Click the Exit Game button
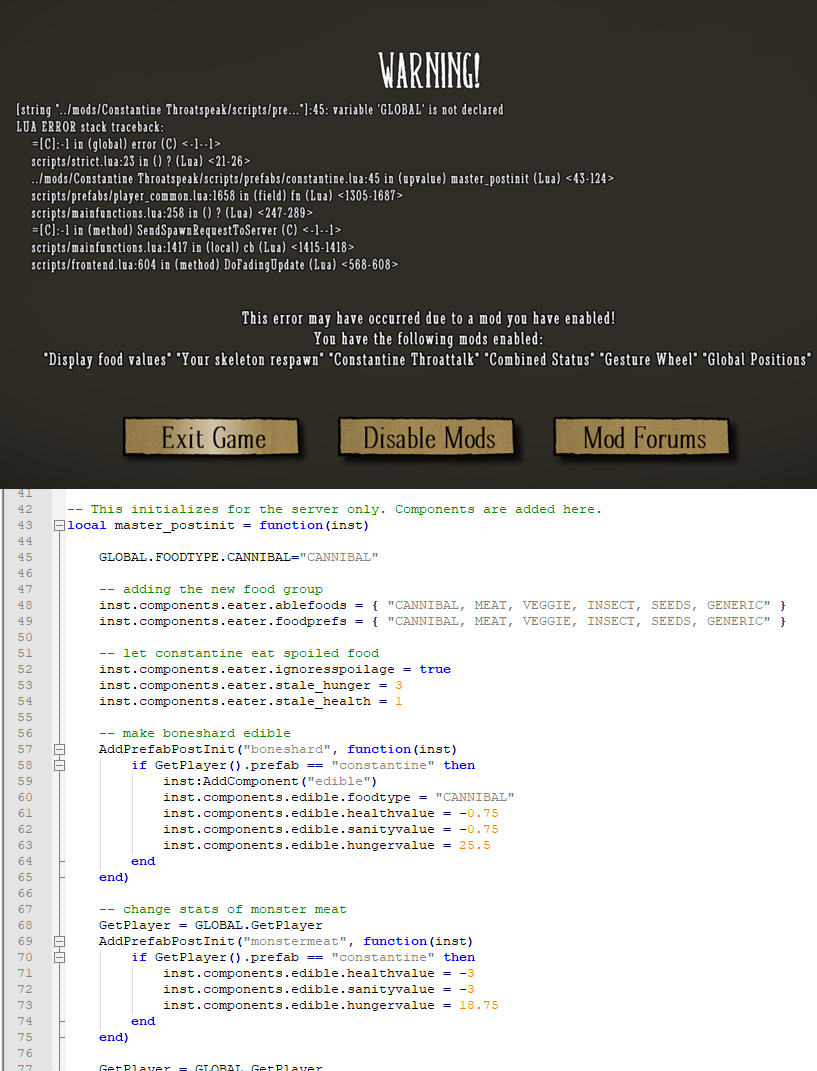The height and width of the screenshot is (1071, 817). [212, 438]
